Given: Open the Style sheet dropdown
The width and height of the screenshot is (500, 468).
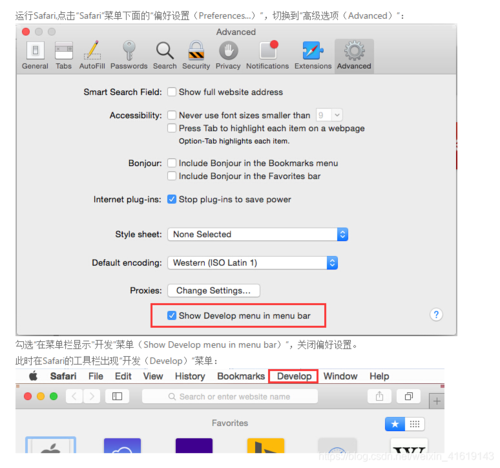Looking at the screenshot, I should (258, 234).
